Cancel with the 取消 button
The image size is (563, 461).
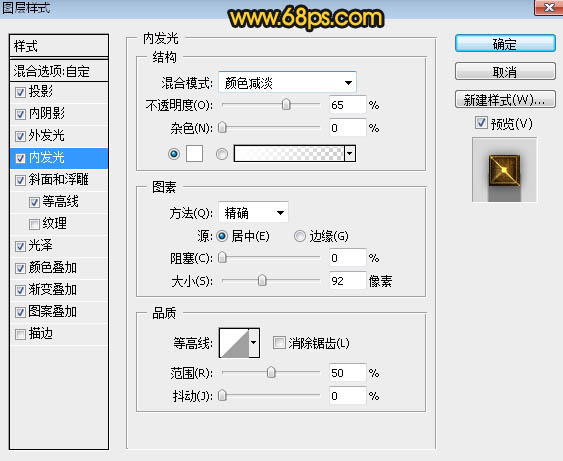coord(505,72)
